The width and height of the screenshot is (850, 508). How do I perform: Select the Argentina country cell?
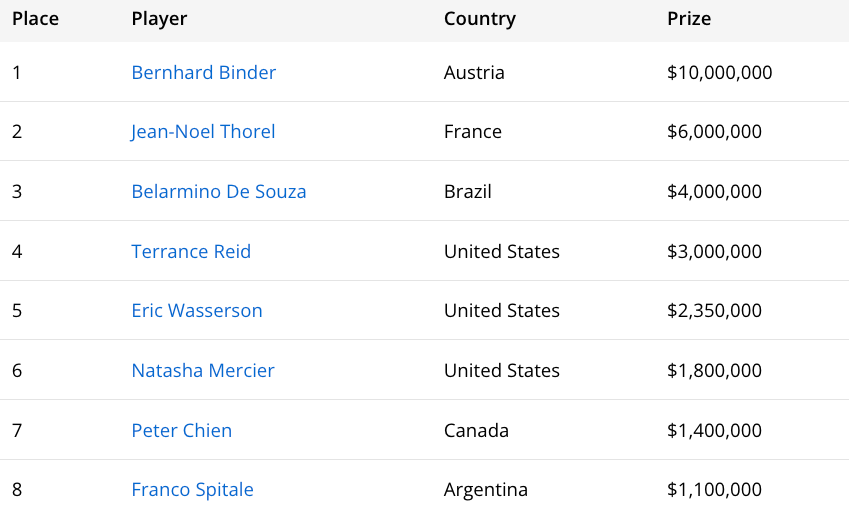486,489
